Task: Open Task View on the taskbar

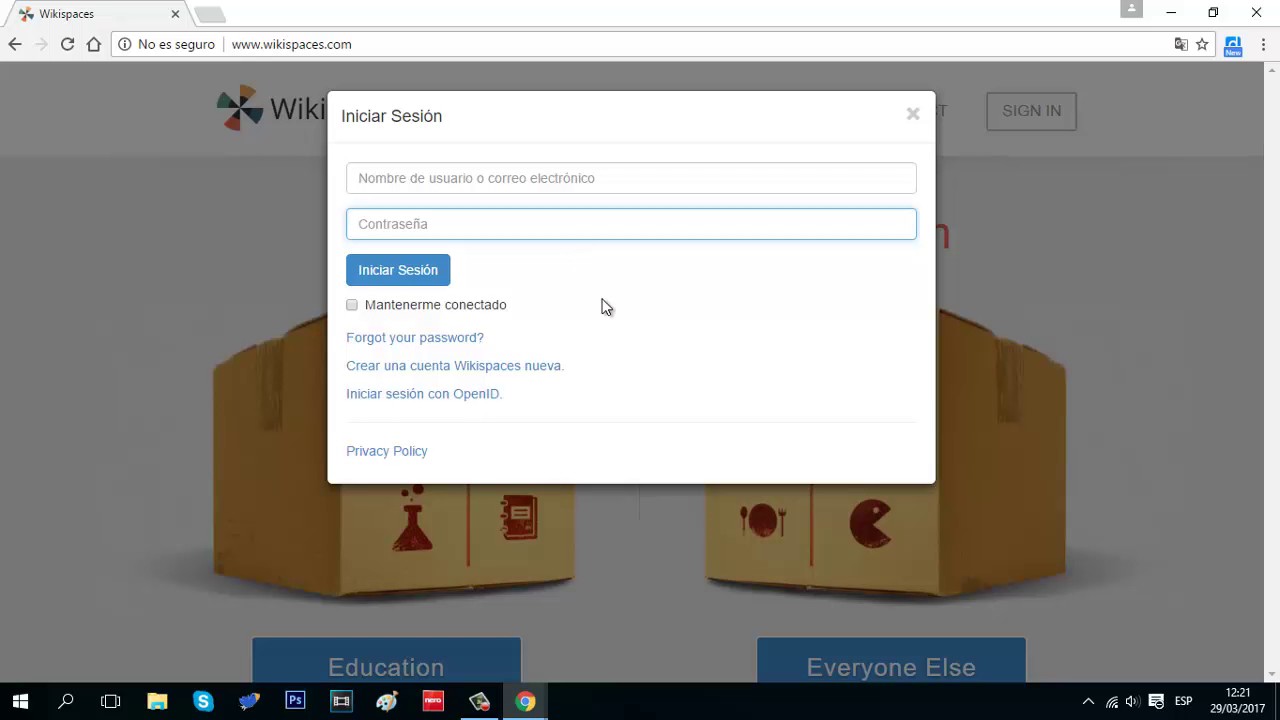Action: pos(111,701)
